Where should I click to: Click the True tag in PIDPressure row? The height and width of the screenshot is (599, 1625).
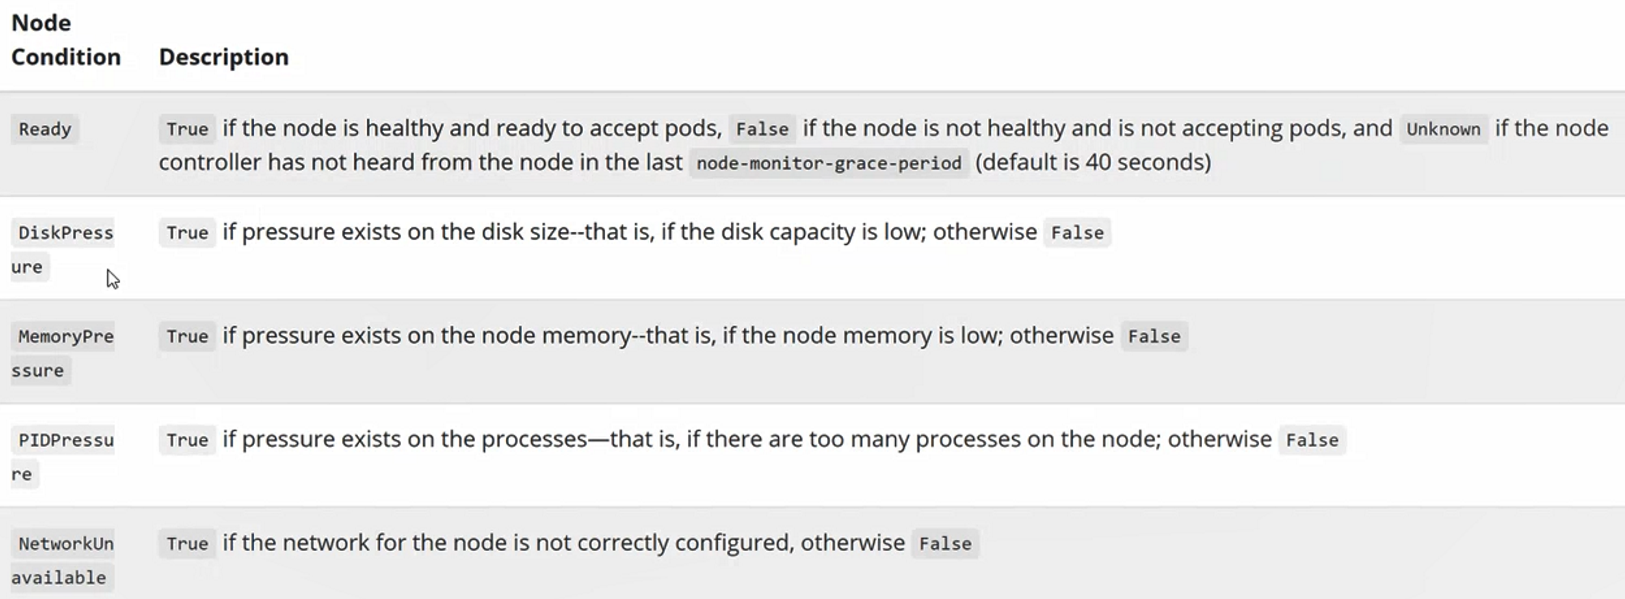point(187,440)
